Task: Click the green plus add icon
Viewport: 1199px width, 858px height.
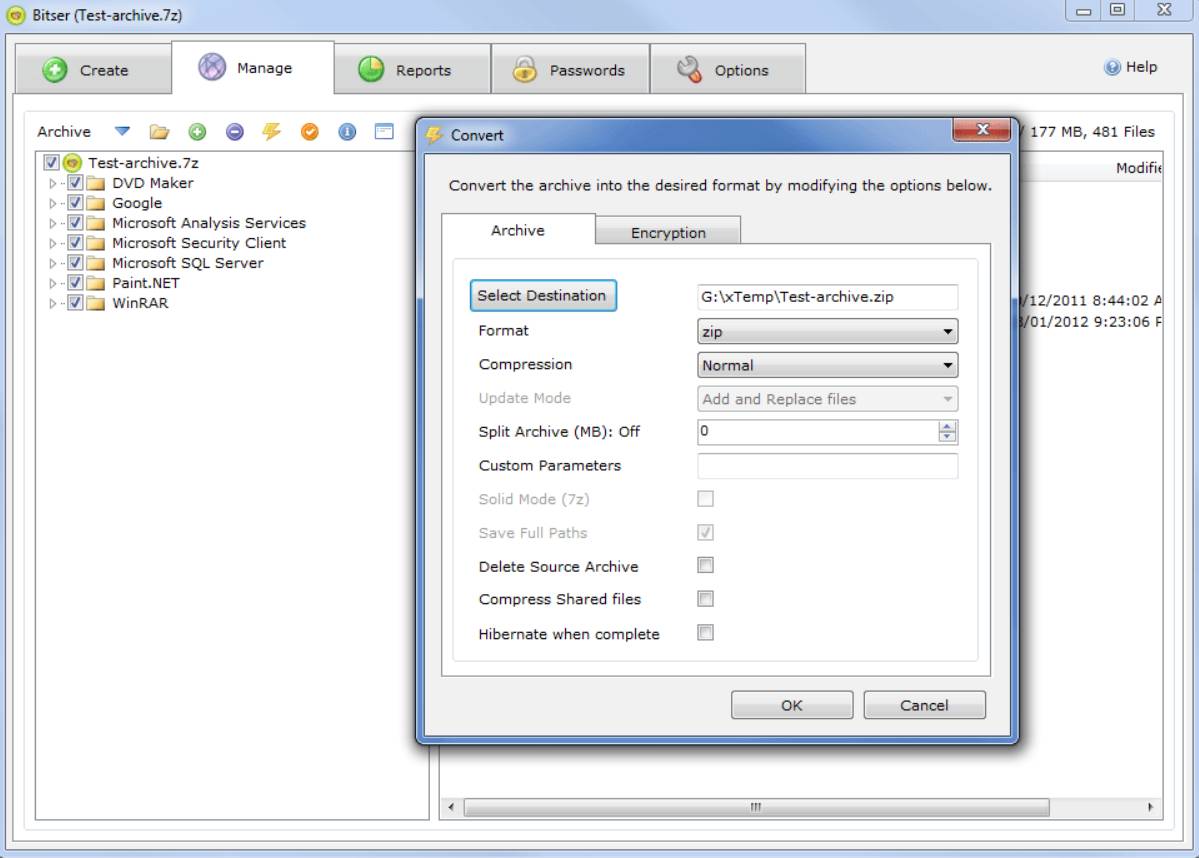Action: [x=197, y=132]
